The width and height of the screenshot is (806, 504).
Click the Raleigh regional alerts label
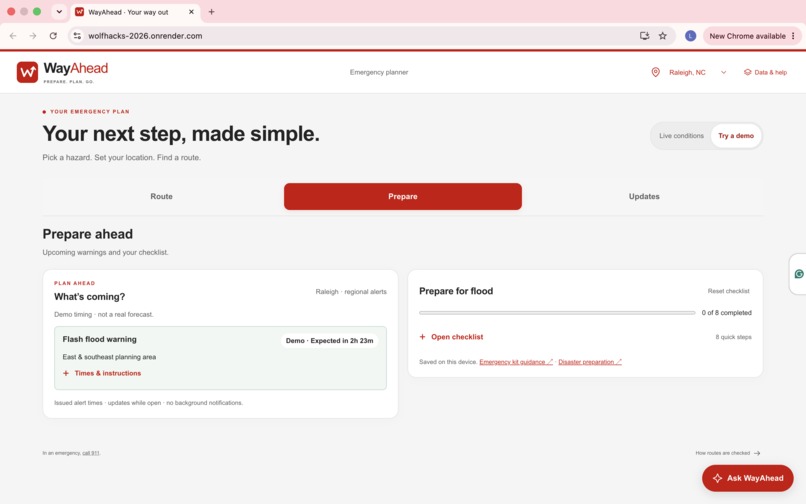(x=351, y=292)
